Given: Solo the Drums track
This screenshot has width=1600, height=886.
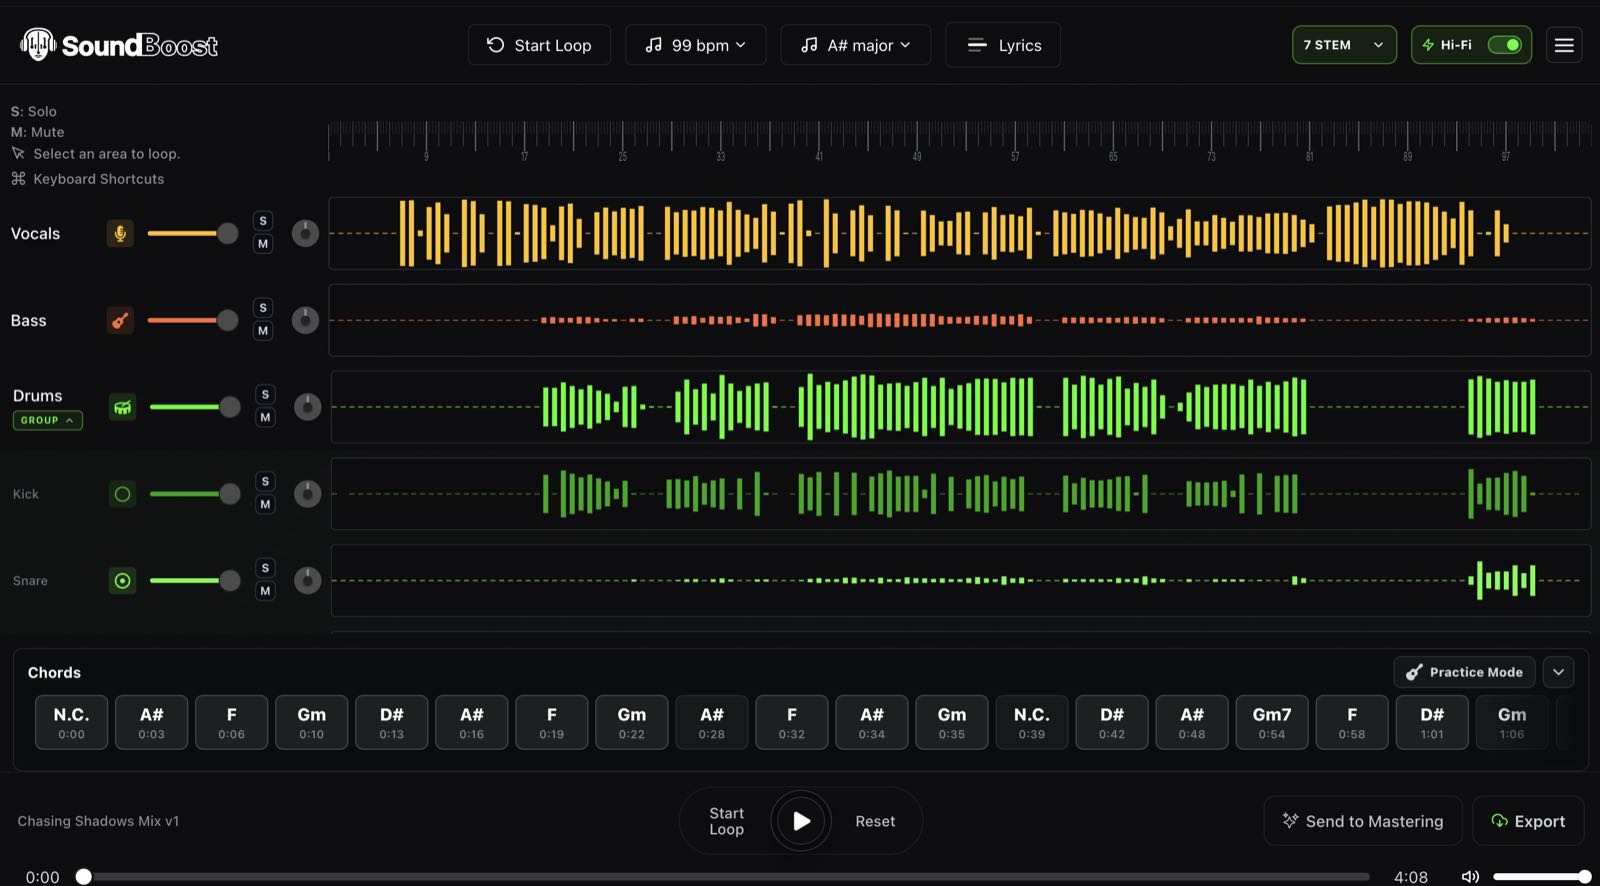Looking at the screenshot, I should [x=265, y=395].
